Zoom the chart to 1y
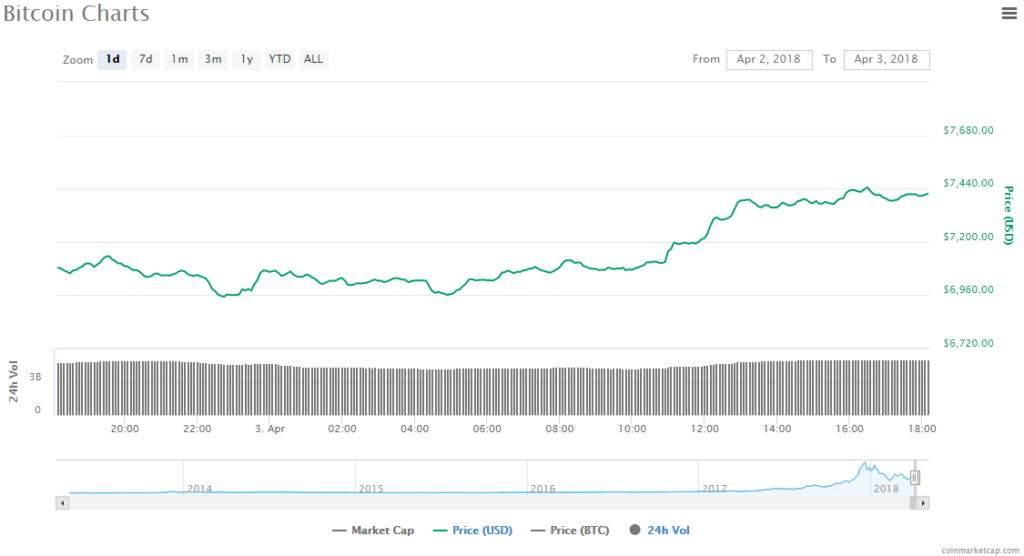 point(246,59)
